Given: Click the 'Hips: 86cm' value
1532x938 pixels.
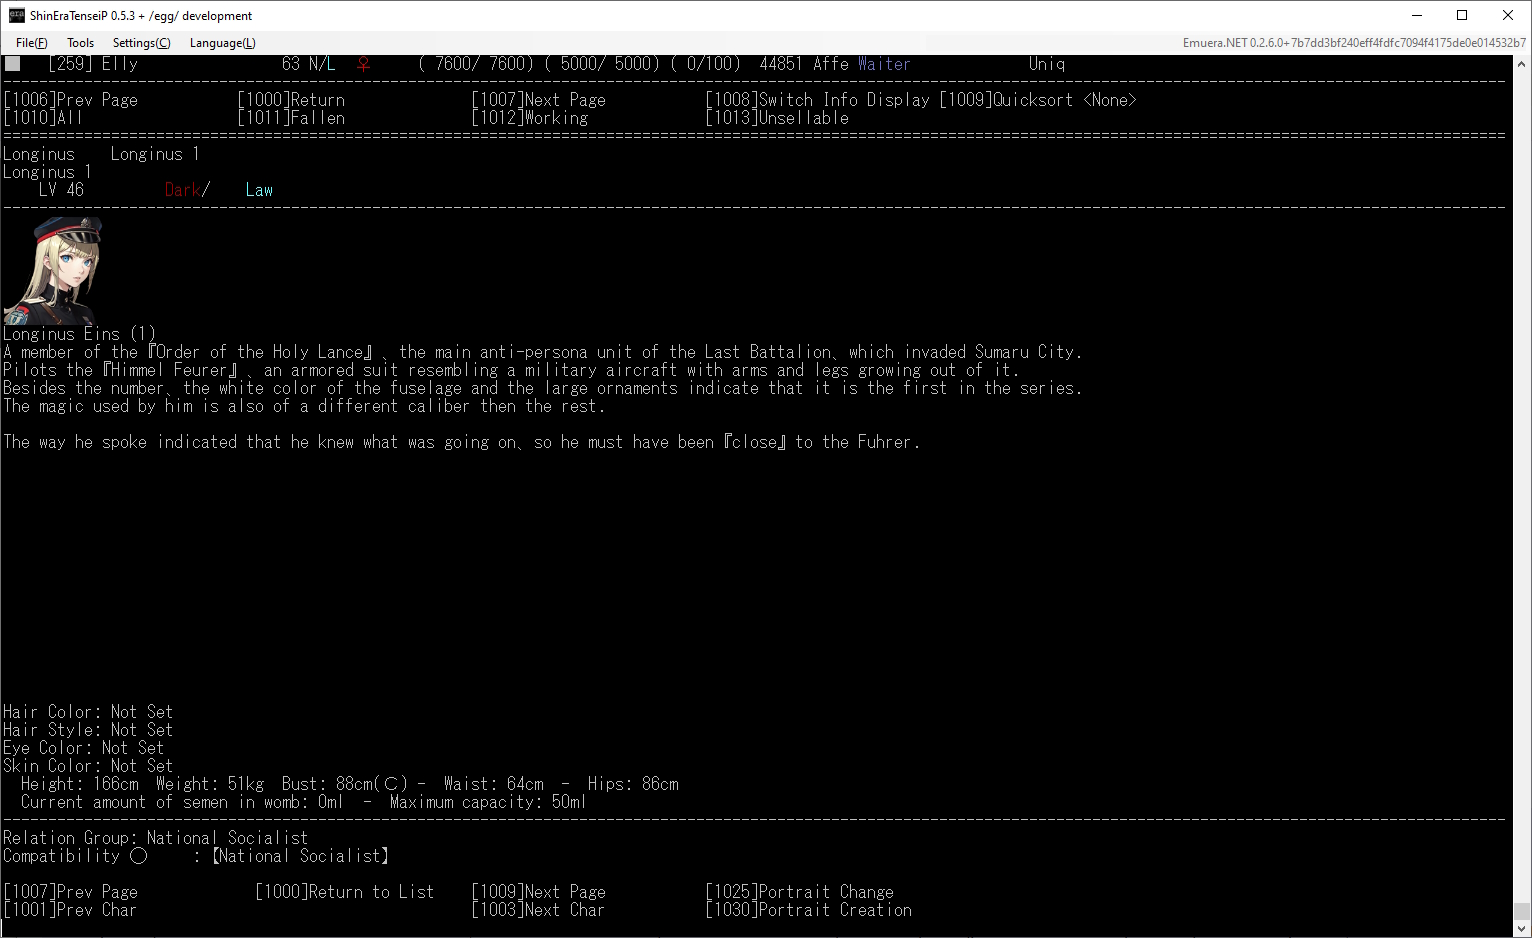Looking at the screenshot, I should click(633, 784).
